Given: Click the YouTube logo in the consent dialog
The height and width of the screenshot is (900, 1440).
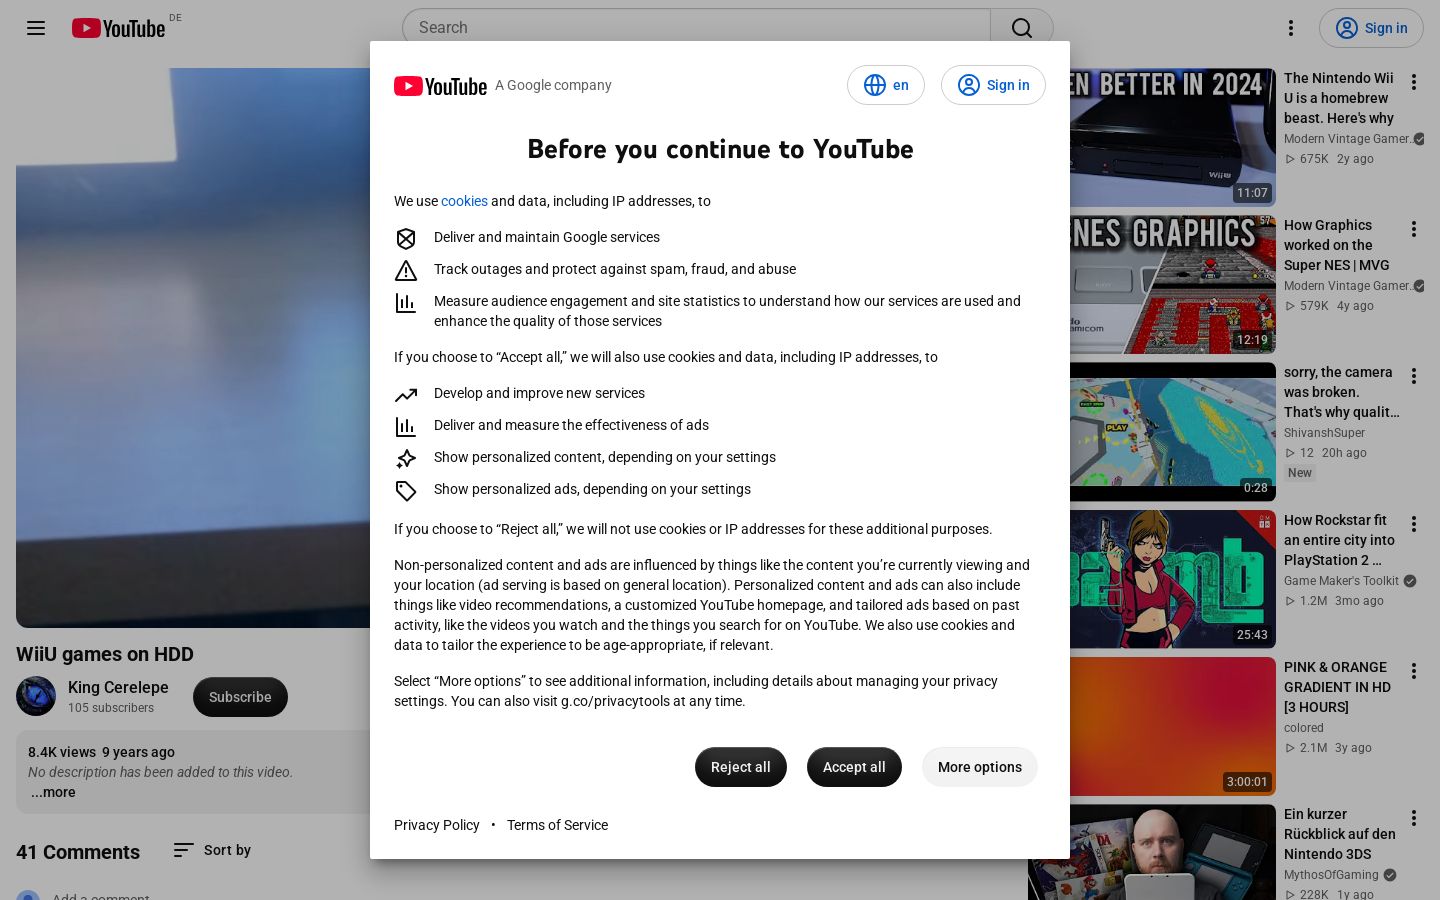Looking at the screenshot, I should (440, 86).
